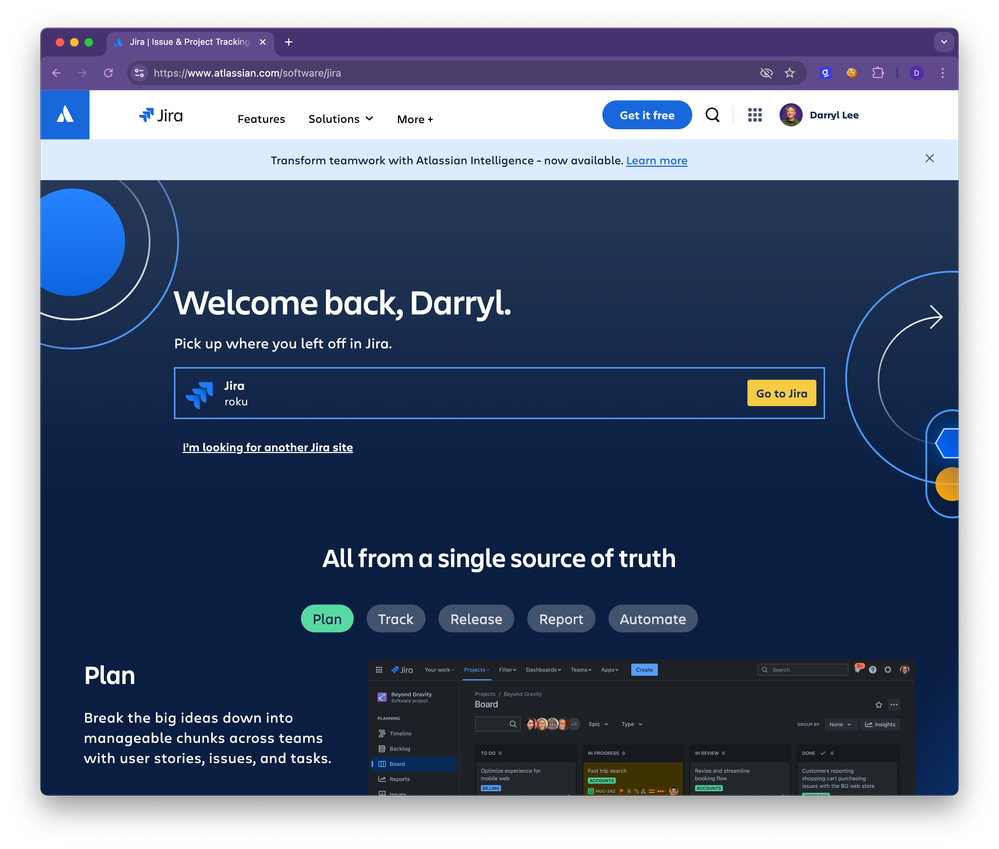Click the settings gear in board preview
This screenshot has width=999, height=849.
(x=888, y=670)
